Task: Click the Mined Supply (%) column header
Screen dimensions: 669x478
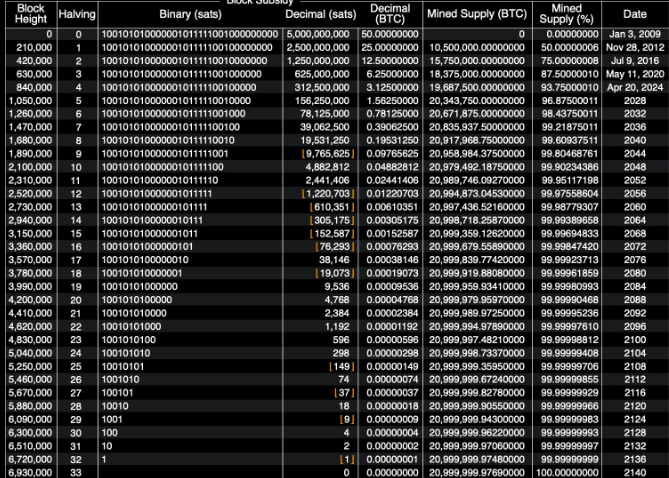Action: 567,14
